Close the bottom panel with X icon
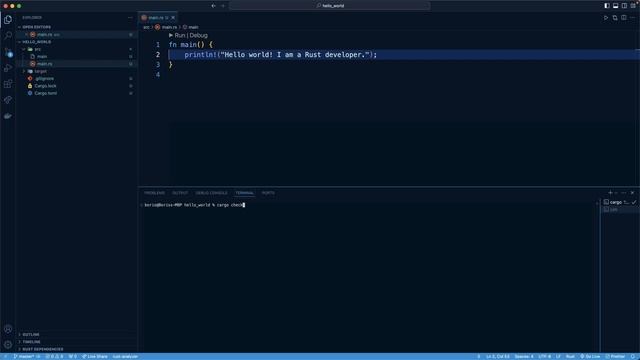The width and height of the screenshot is (640, 360). coord(632,193)
